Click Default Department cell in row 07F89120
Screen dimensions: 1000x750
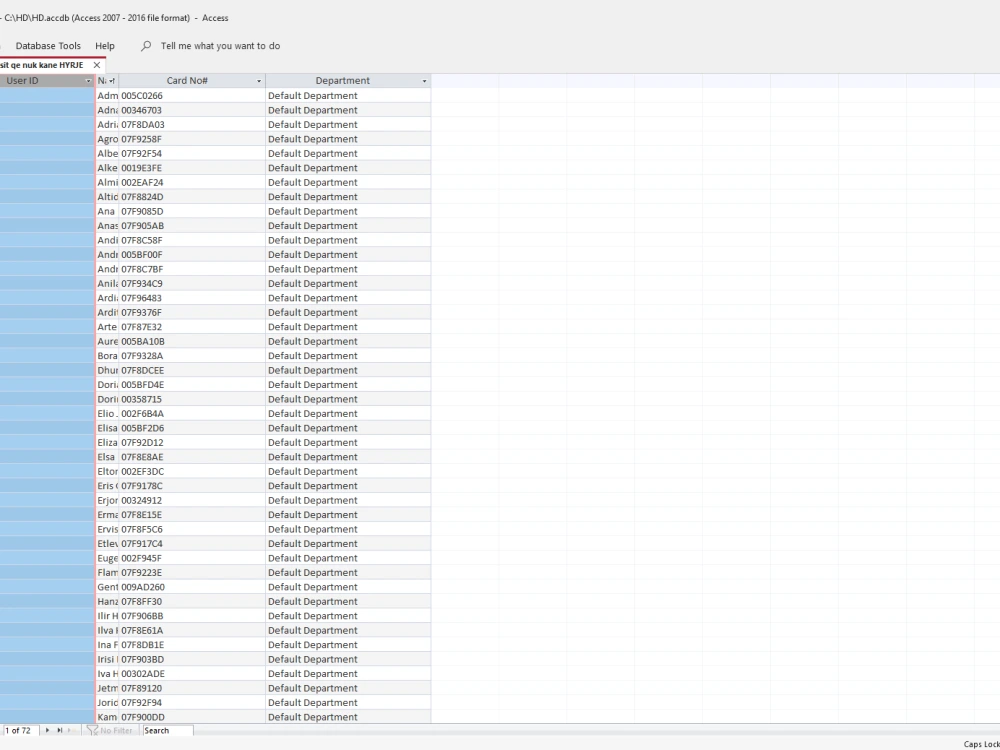(x=348, y=688)
